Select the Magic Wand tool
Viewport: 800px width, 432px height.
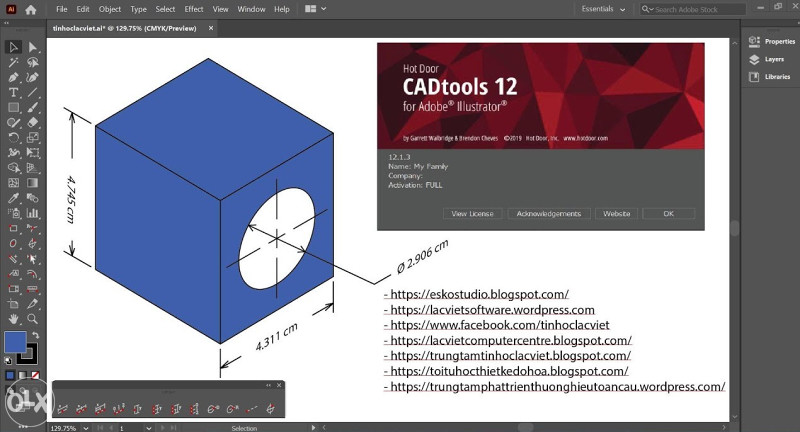13,62
